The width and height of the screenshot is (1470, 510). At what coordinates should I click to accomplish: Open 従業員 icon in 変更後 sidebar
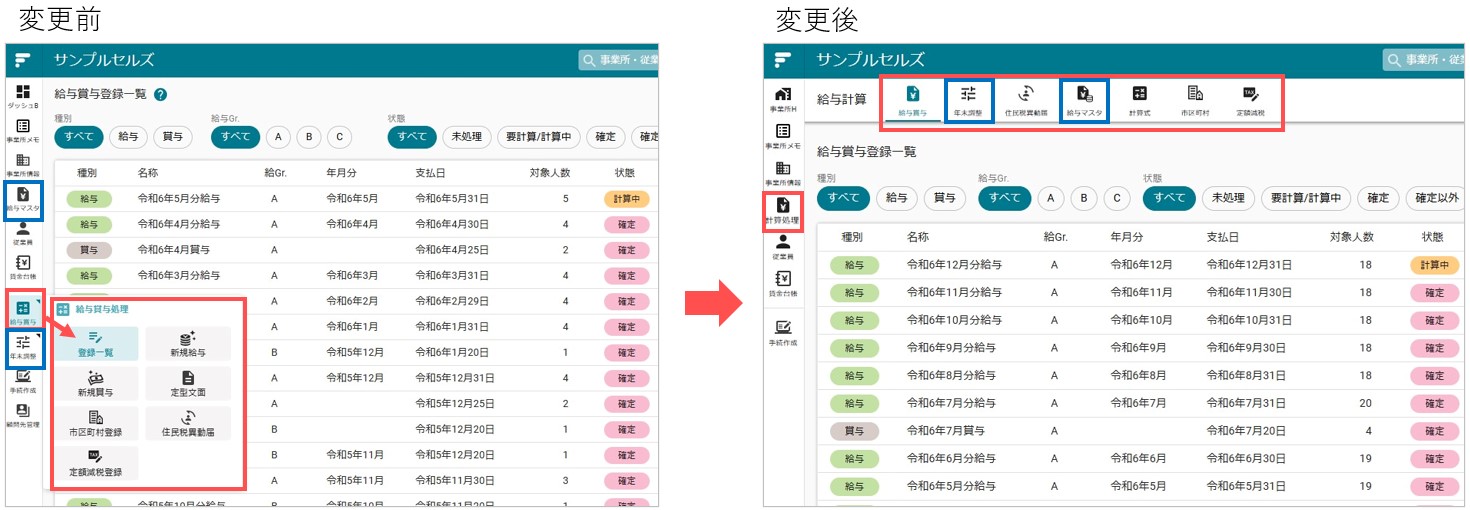click(783, 247)
